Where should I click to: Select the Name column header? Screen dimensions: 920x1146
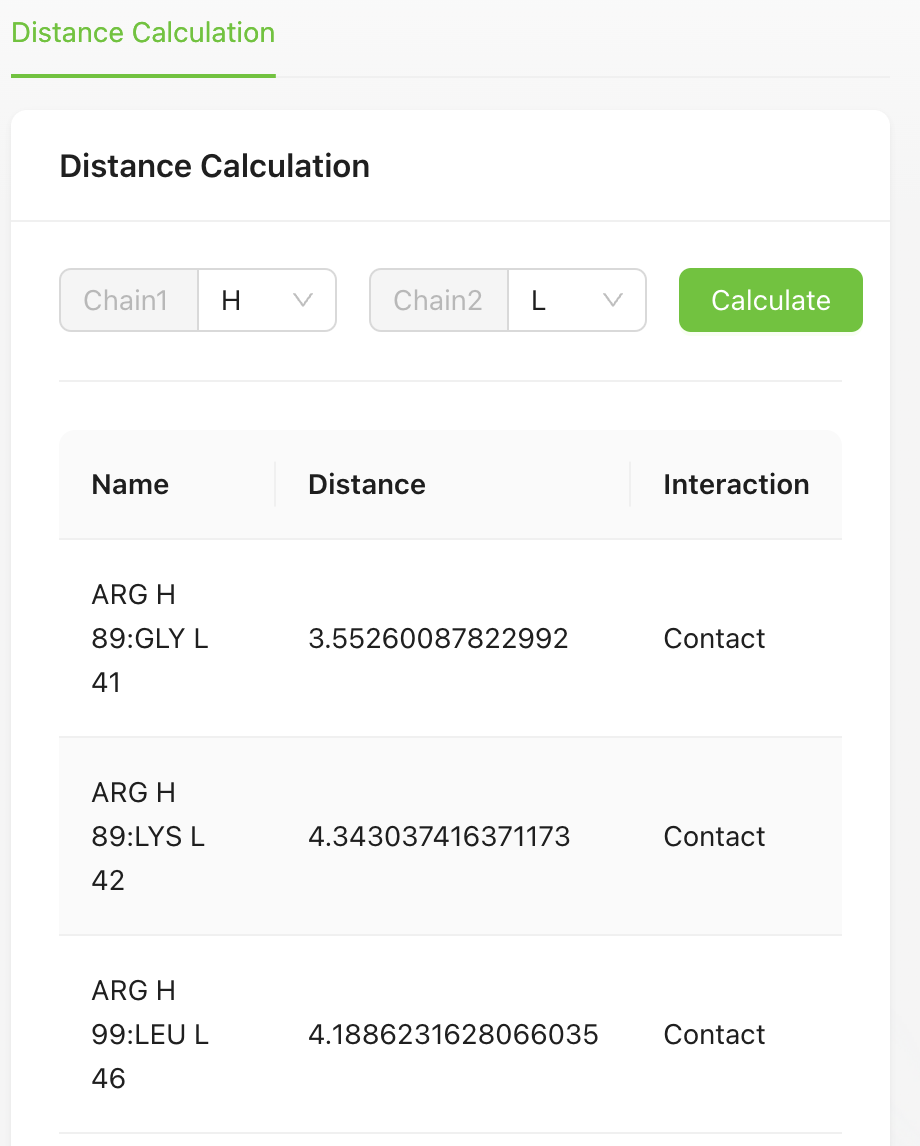click(130, 484)
